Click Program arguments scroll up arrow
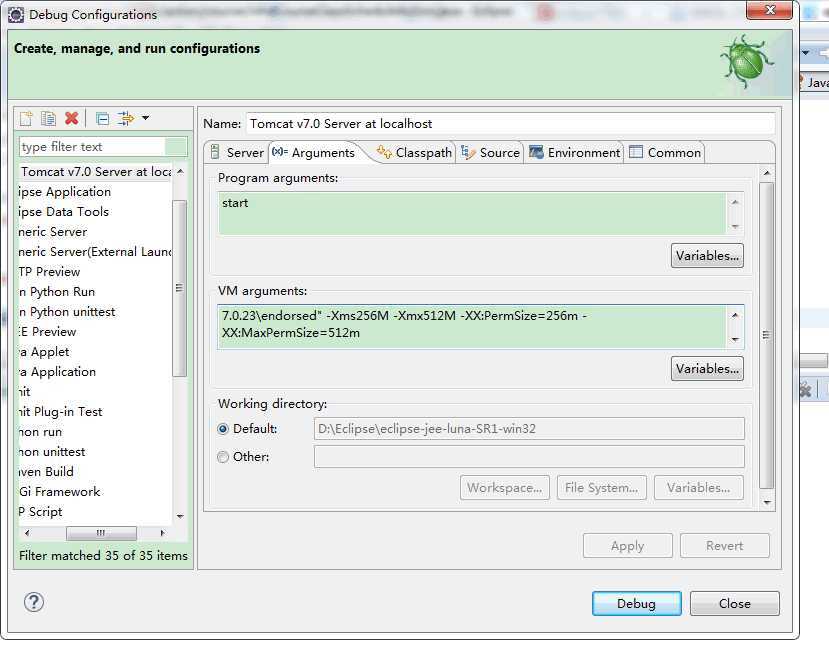829x650 pixels. coord(735,202)
